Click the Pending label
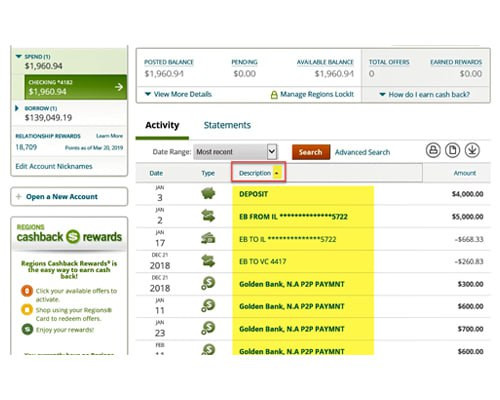Screen dimensions: 500x400 [244, 62]
